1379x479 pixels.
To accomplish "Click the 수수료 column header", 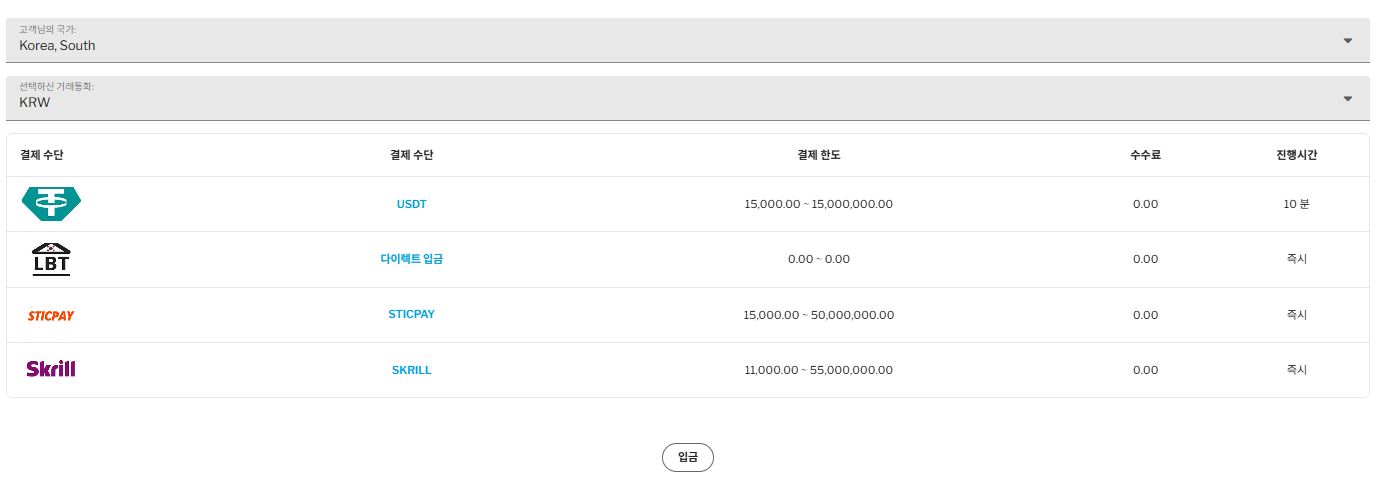I will [1145, 155].
